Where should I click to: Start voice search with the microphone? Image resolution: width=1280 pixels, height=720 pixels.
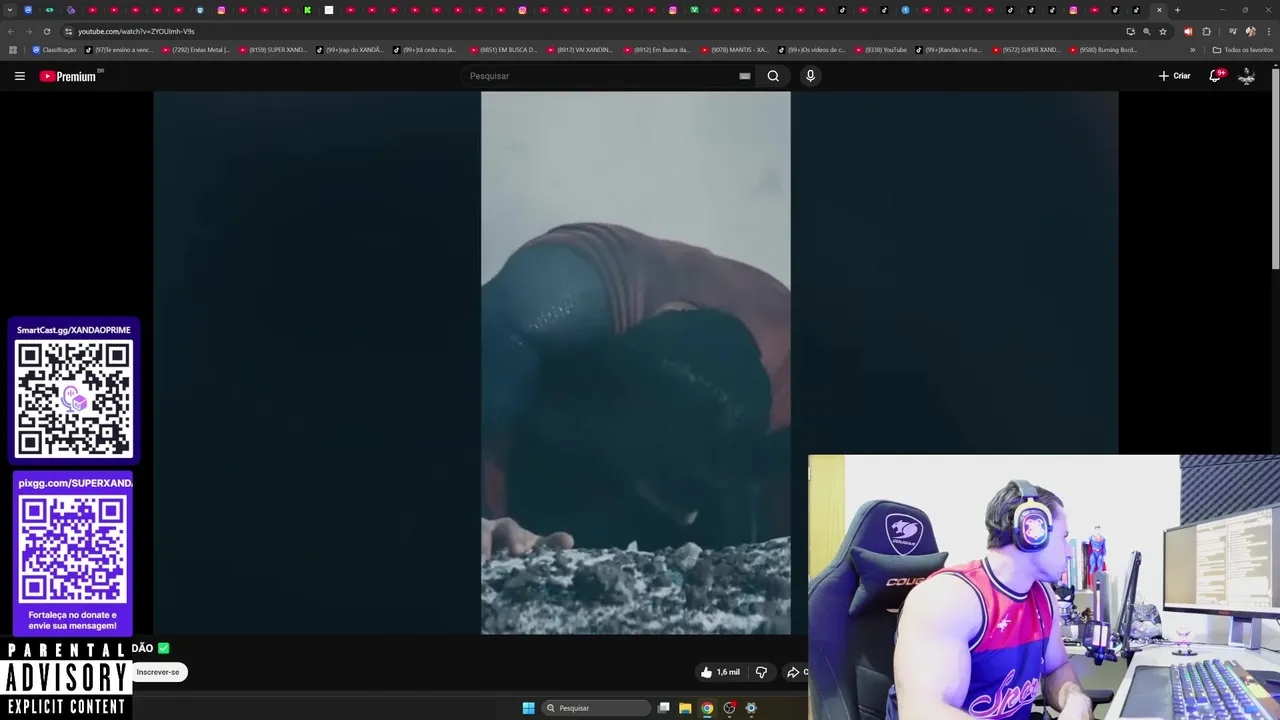coord(810,76)
